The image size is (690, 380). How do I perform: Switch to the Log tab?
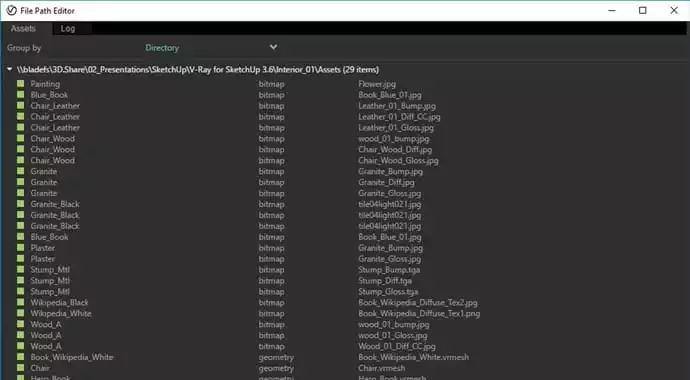68,29
